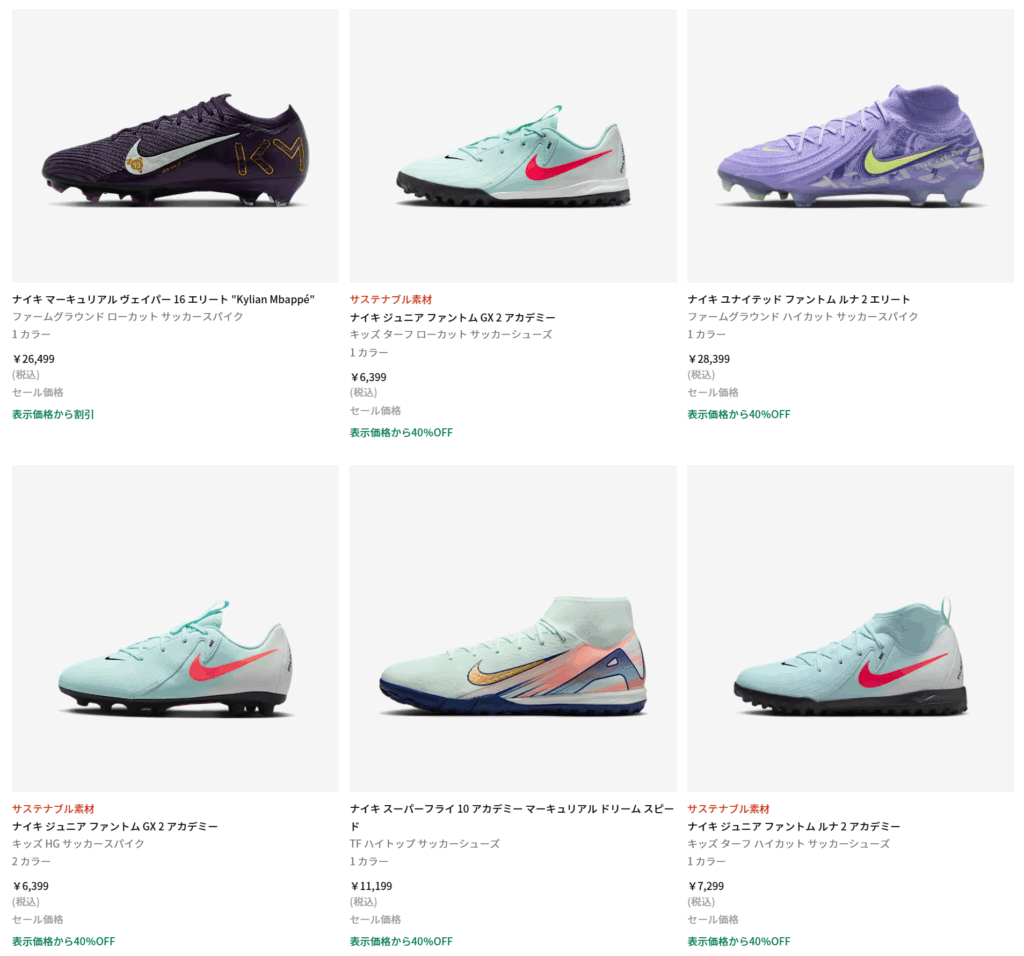Click the 表示価格から割引 discount label
The width and height of the screenshot is (1024, 956).
53,414
